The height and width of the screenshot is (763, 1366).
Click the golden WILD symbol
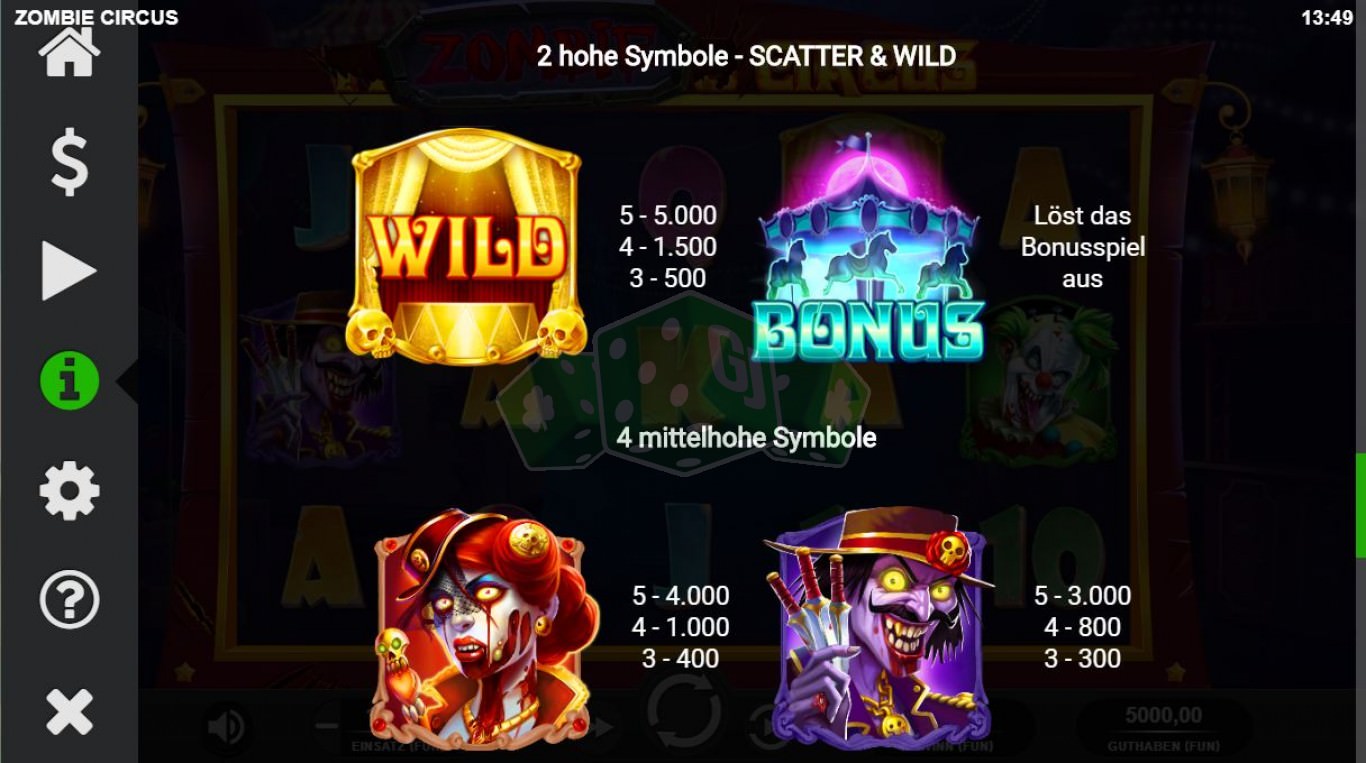tap(466, 245)
